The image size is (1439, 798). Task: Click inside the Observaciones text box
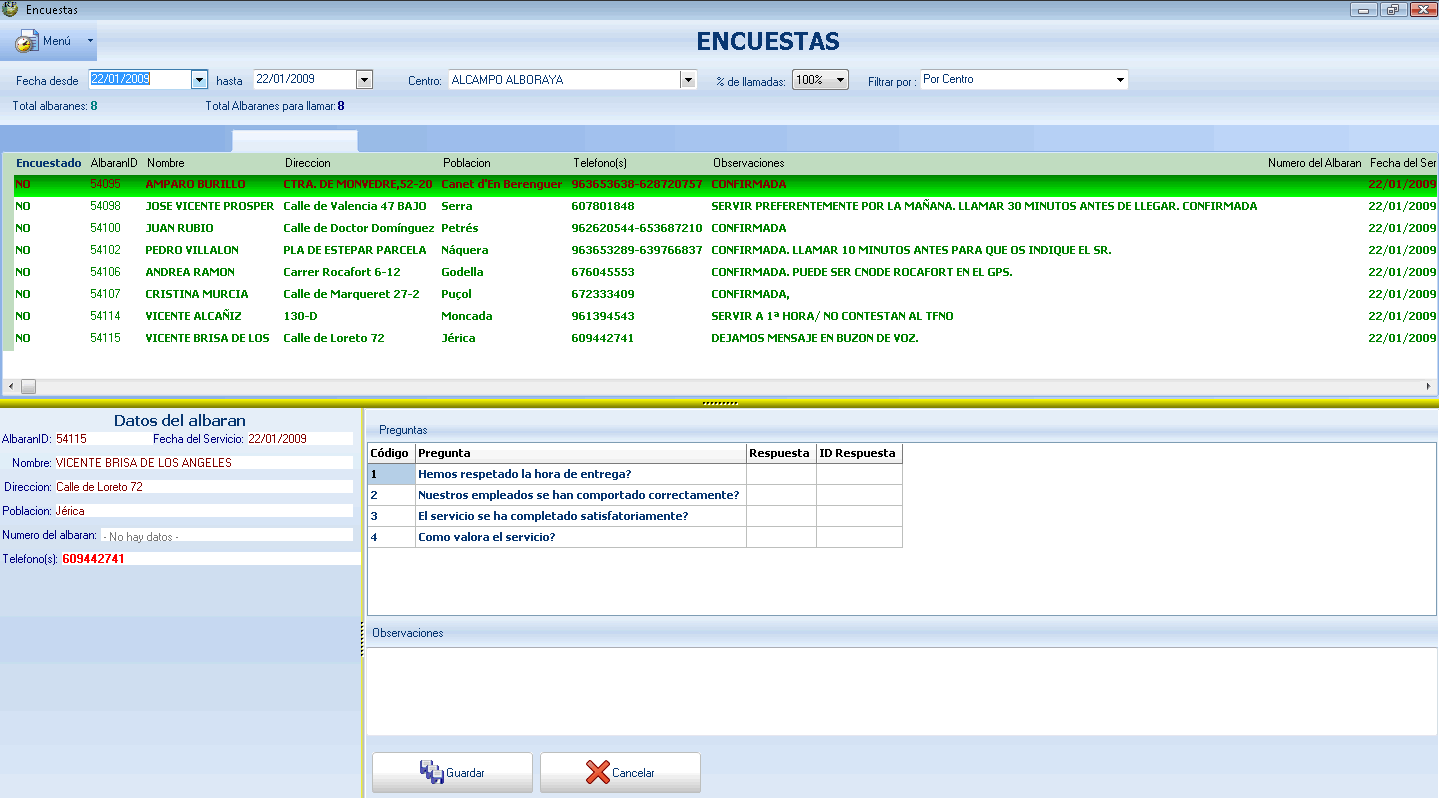pos(900,690)
